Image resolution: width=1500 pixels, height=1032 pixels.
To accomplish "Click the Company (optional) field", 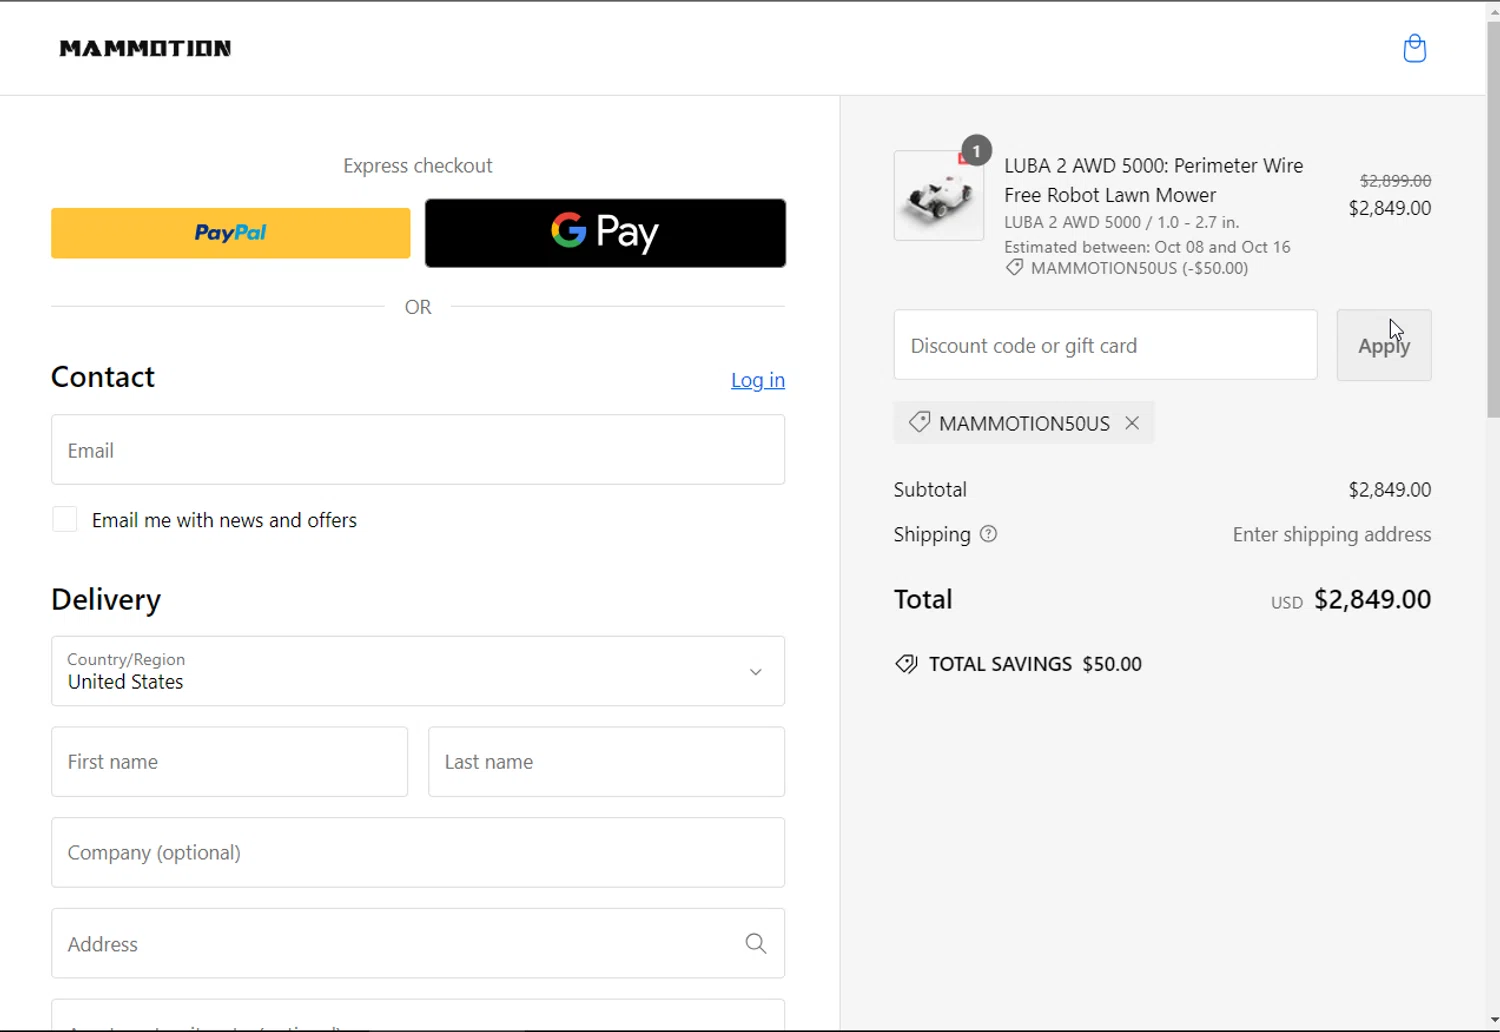I will pyautogui.click(x=418, y=853).
